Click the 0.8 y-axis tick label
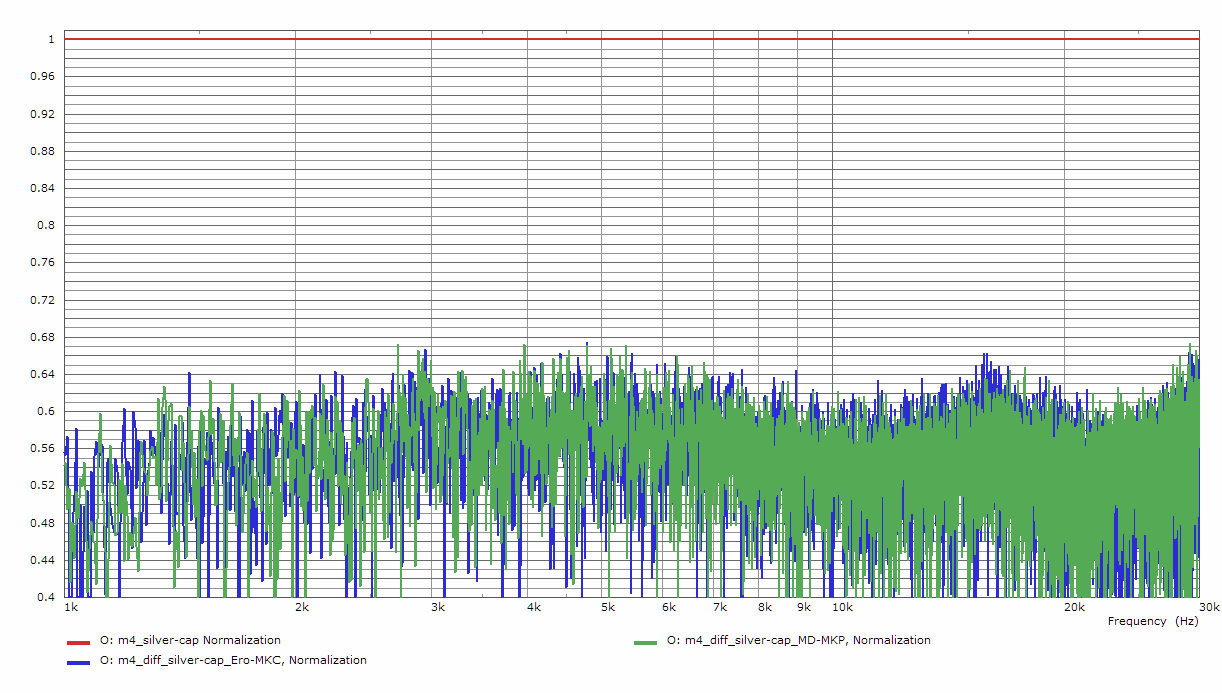1222x693 pixels. tap(46, 226)
